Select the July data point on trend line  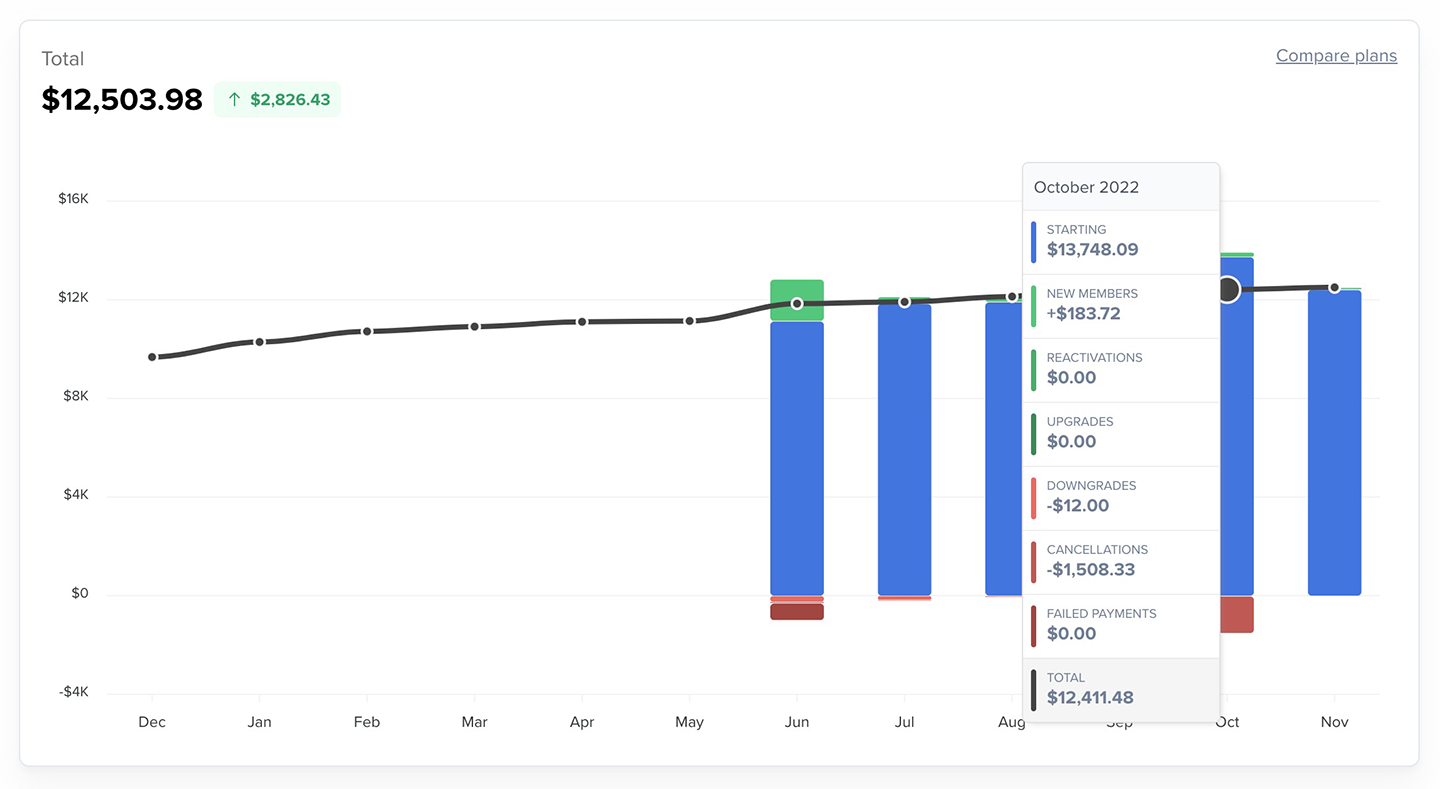(904, 302)
